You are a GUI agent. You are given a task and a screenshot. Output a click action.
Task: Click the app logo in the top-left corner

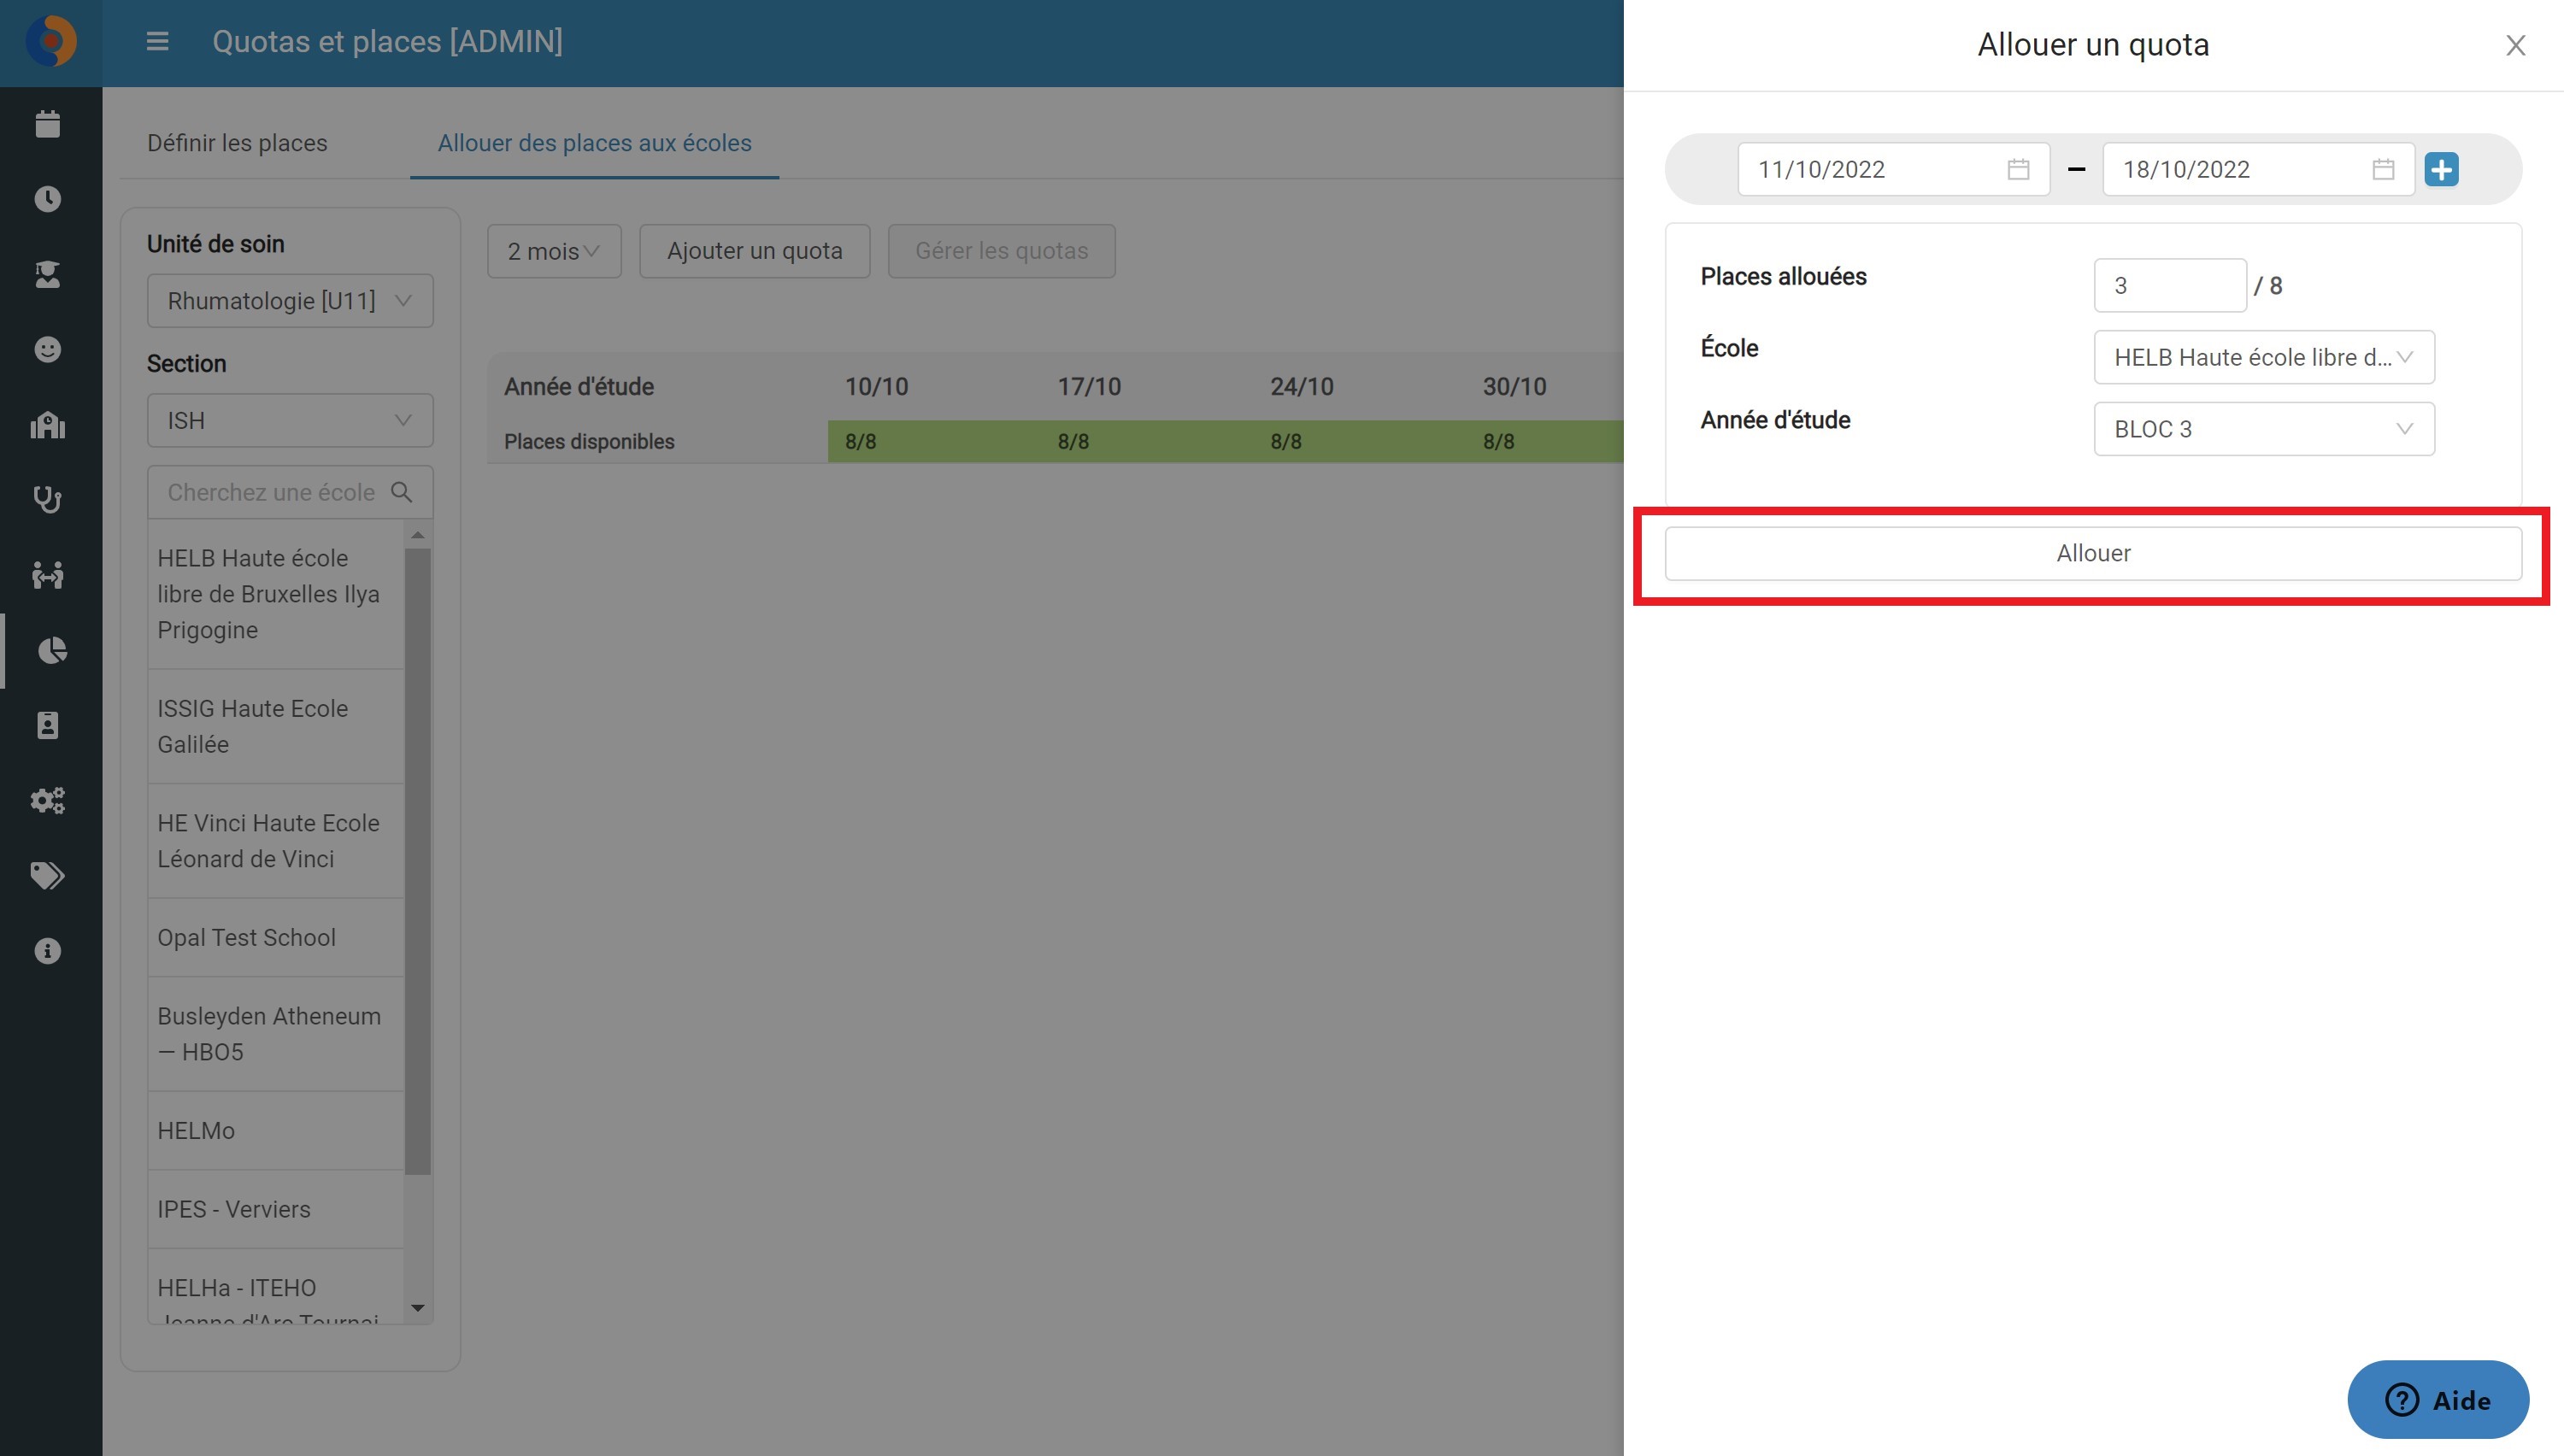click(51, 42)
